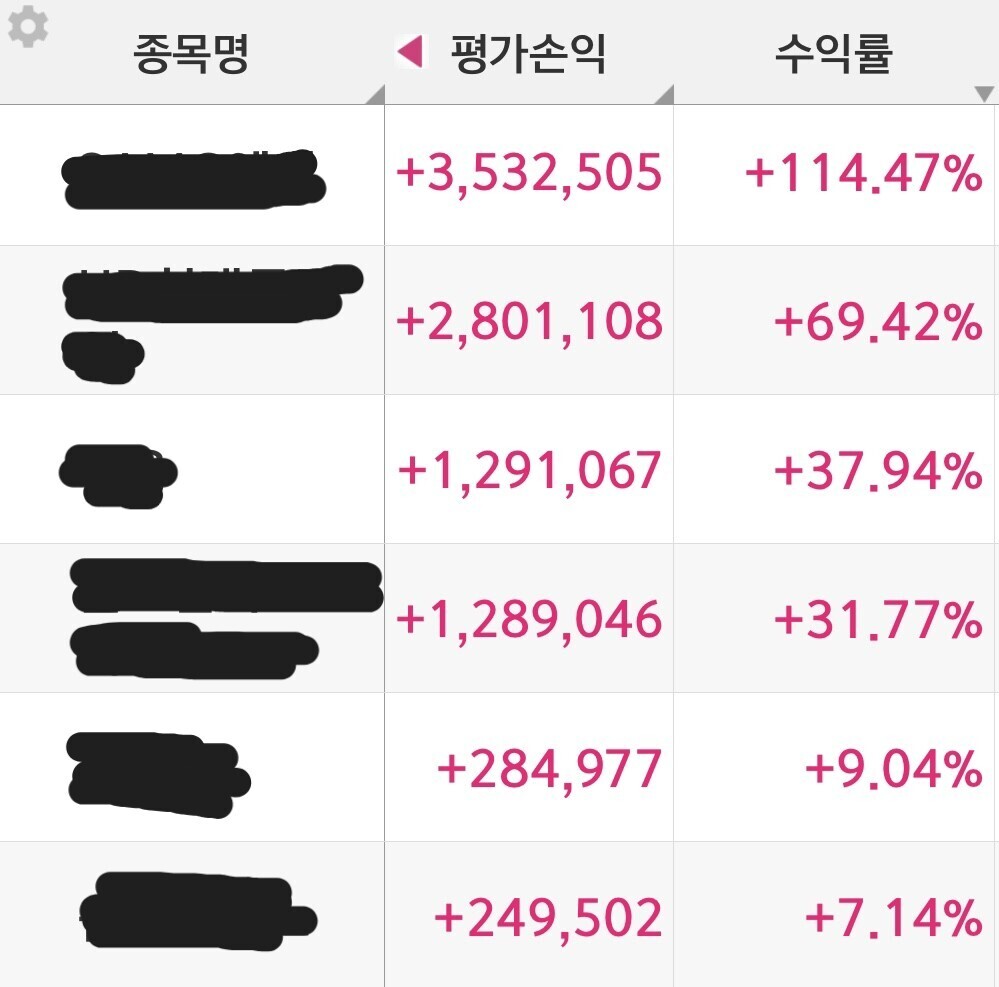The image size is (999, 987).
Task: Select the +31.77% return cell
Action: [835, 618]
